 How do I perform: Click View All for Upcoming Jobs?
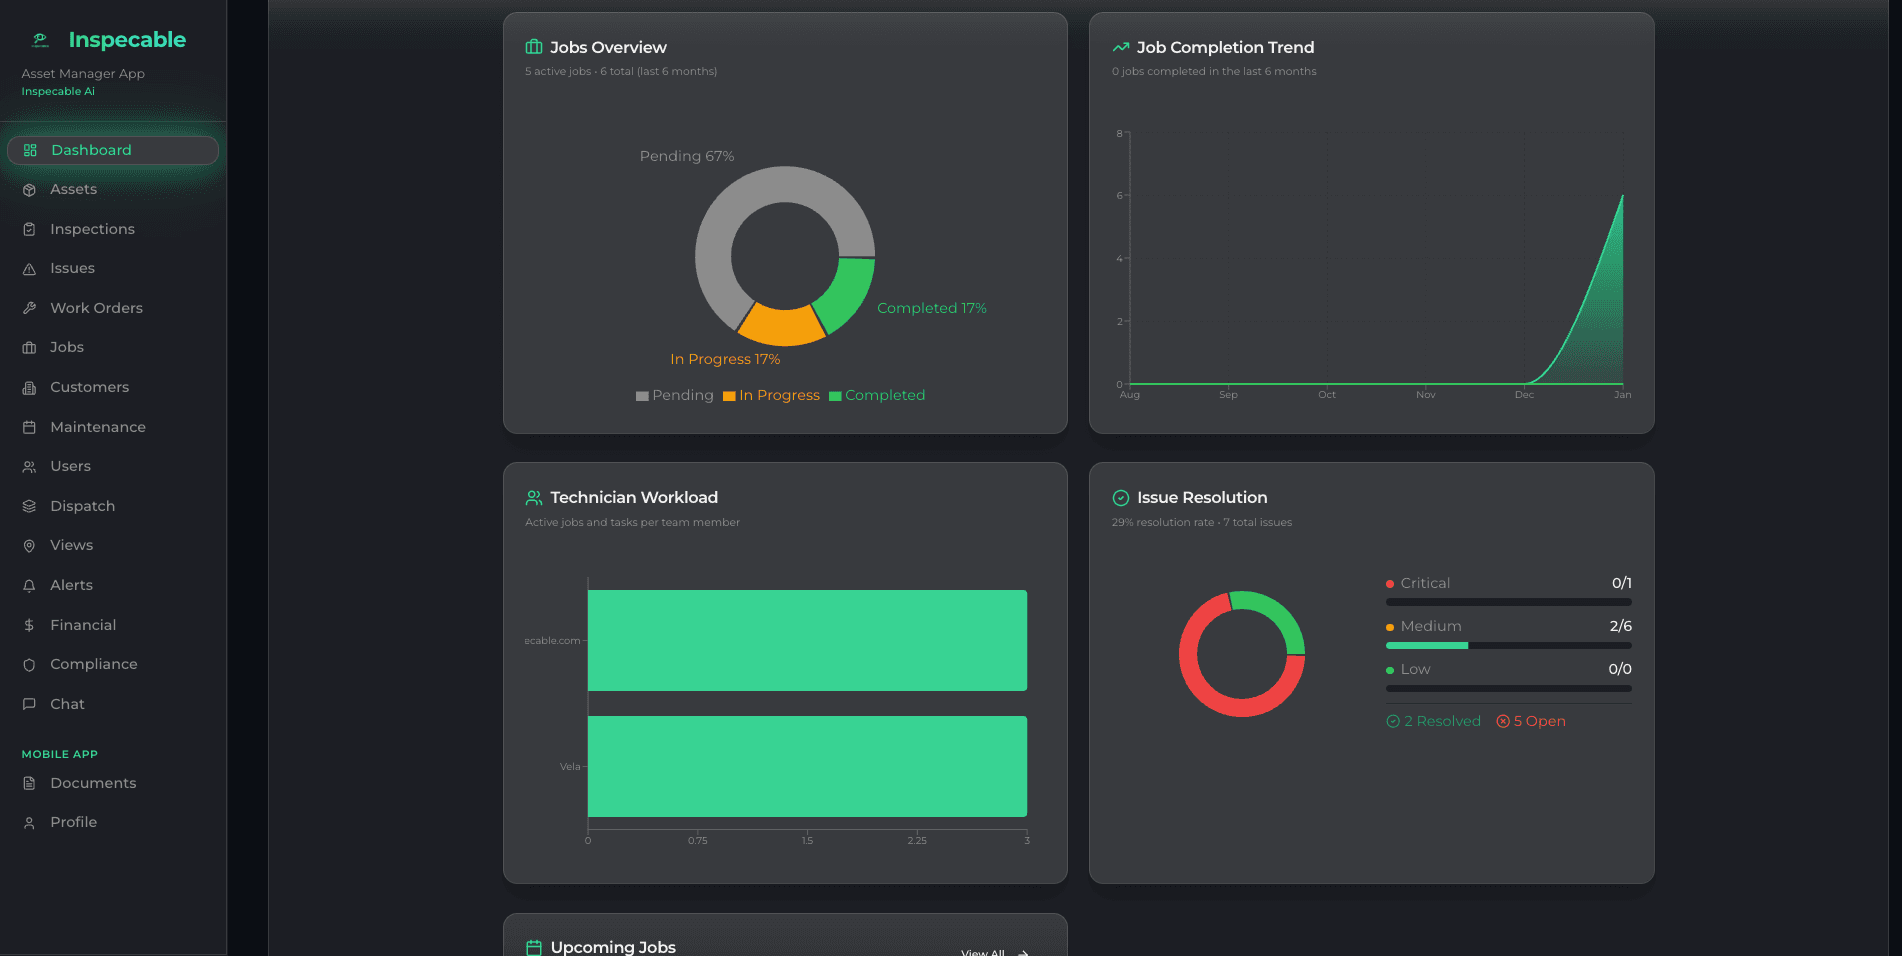(x=994, y=952)
